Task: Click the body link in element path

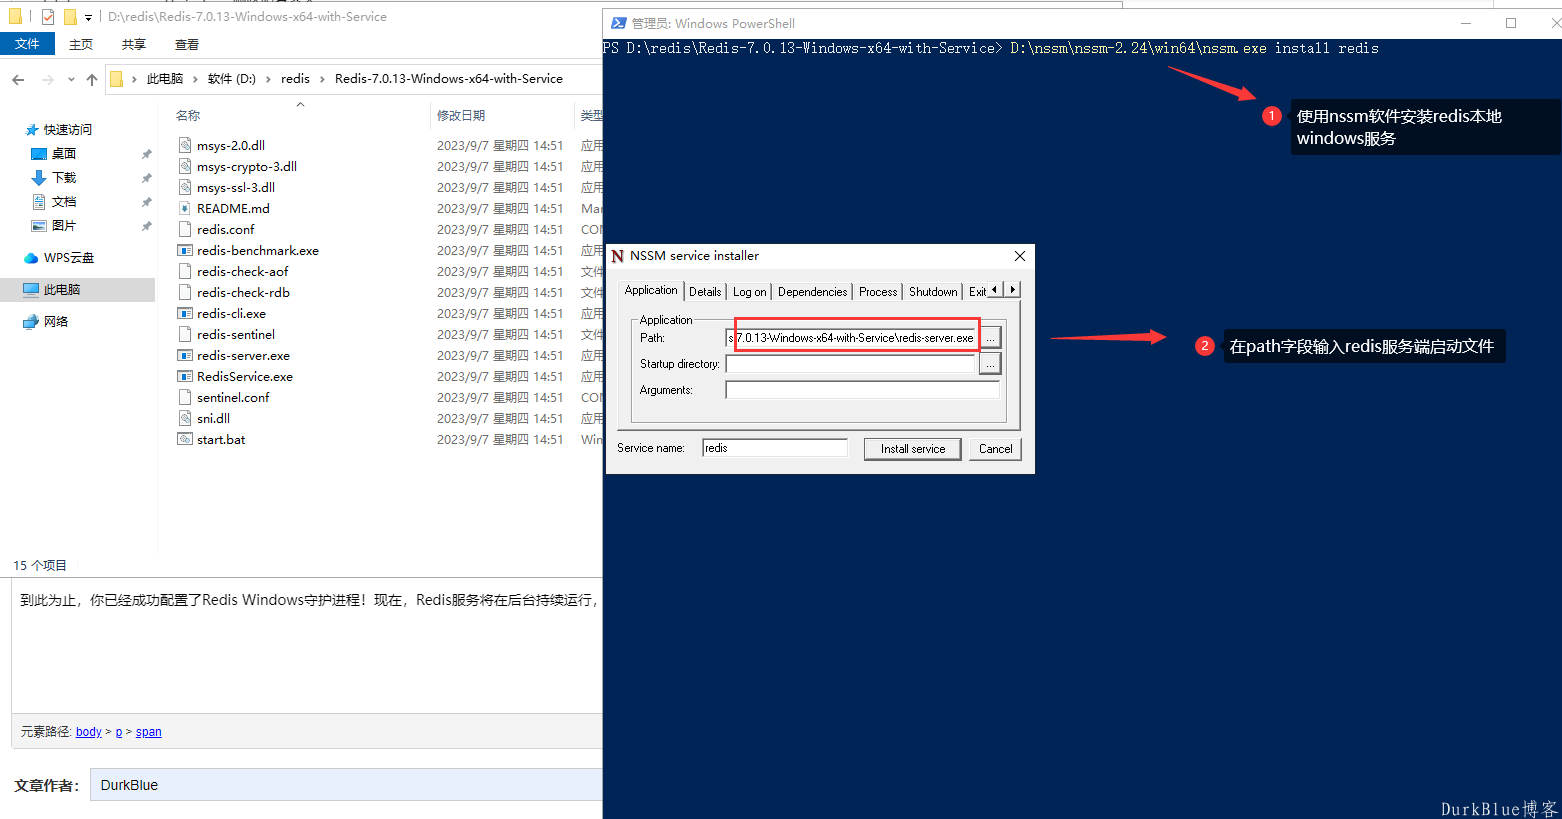Action: (89, 732)
